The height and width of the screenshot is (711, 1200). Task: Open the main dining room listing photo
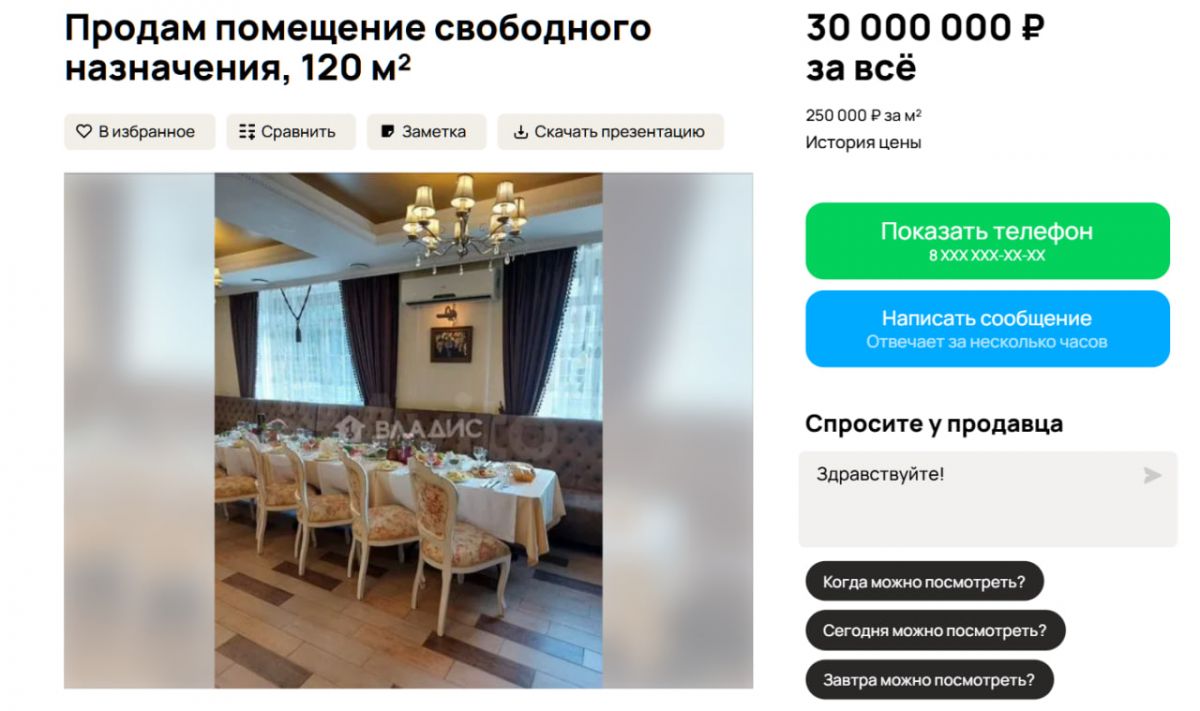(x=409, y=431)
